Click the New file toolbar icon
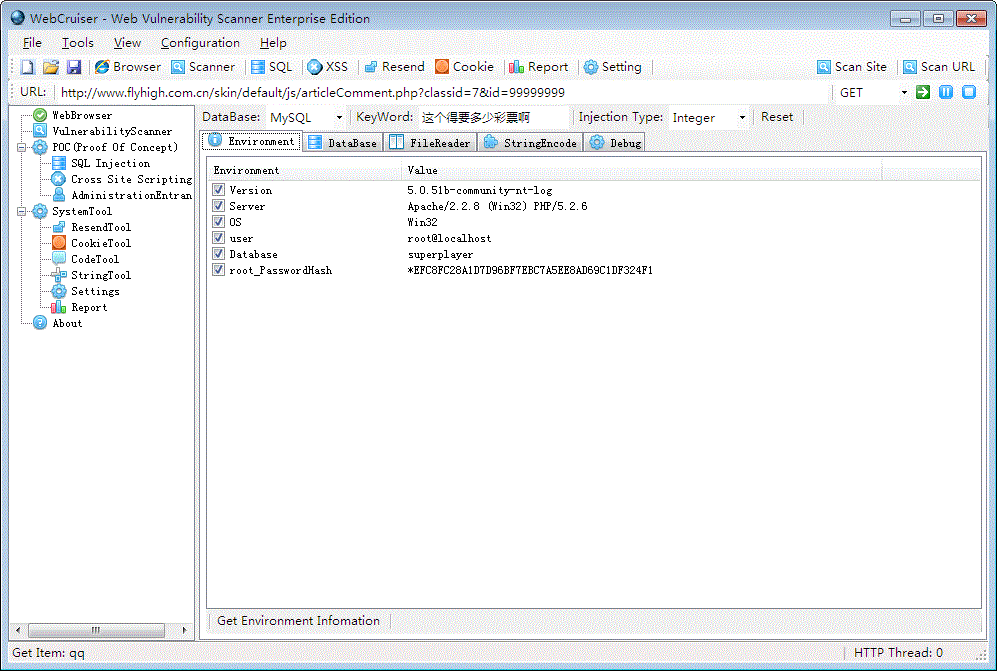Viewport: 997px width, 671px height. click(x=27, y=67)
